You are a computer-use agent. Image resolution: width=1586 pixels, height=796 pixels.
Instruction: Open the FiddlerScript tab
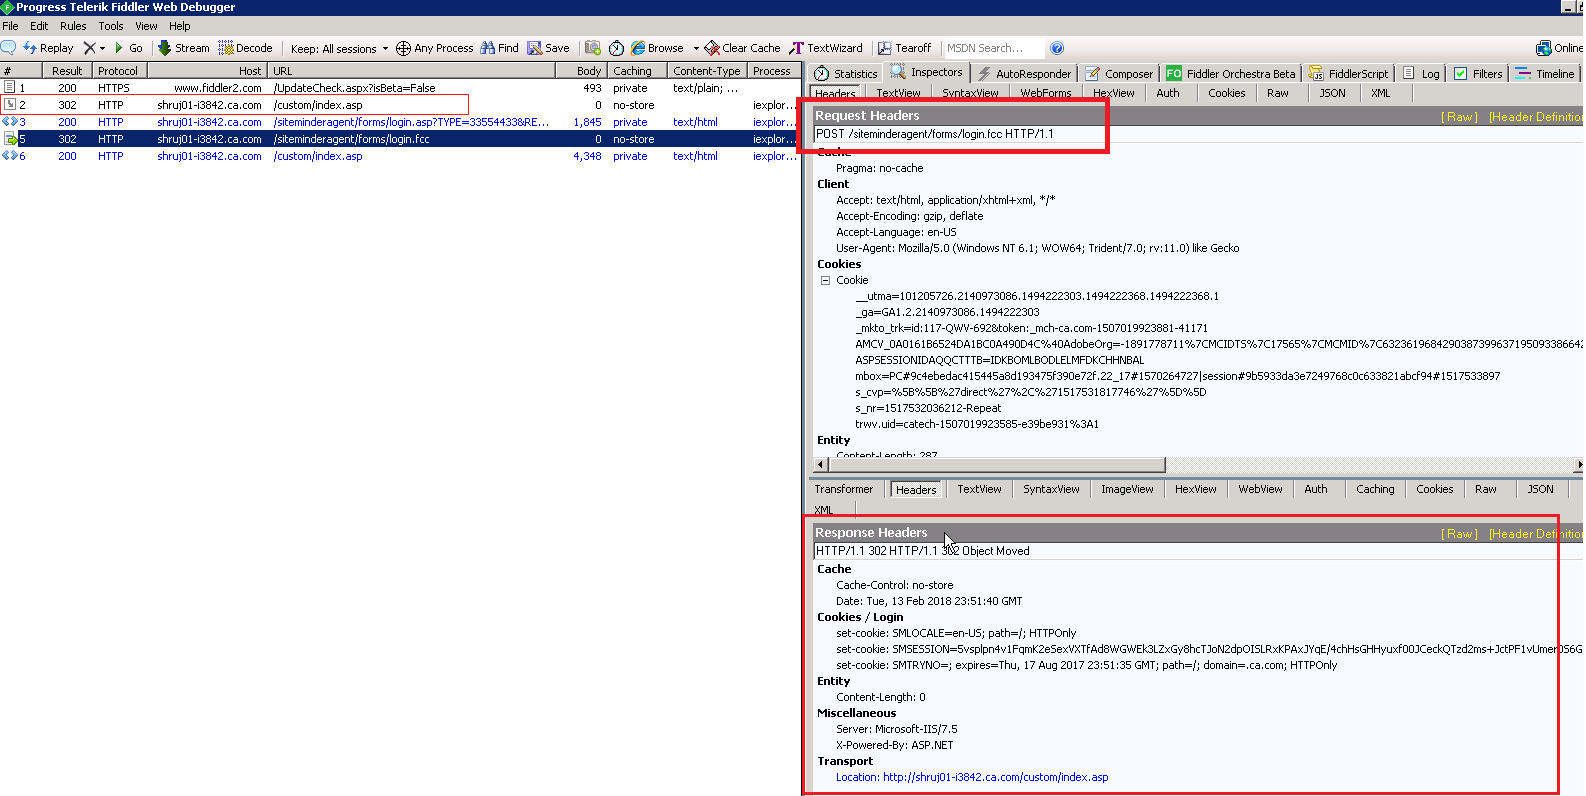click(1349, 74)
